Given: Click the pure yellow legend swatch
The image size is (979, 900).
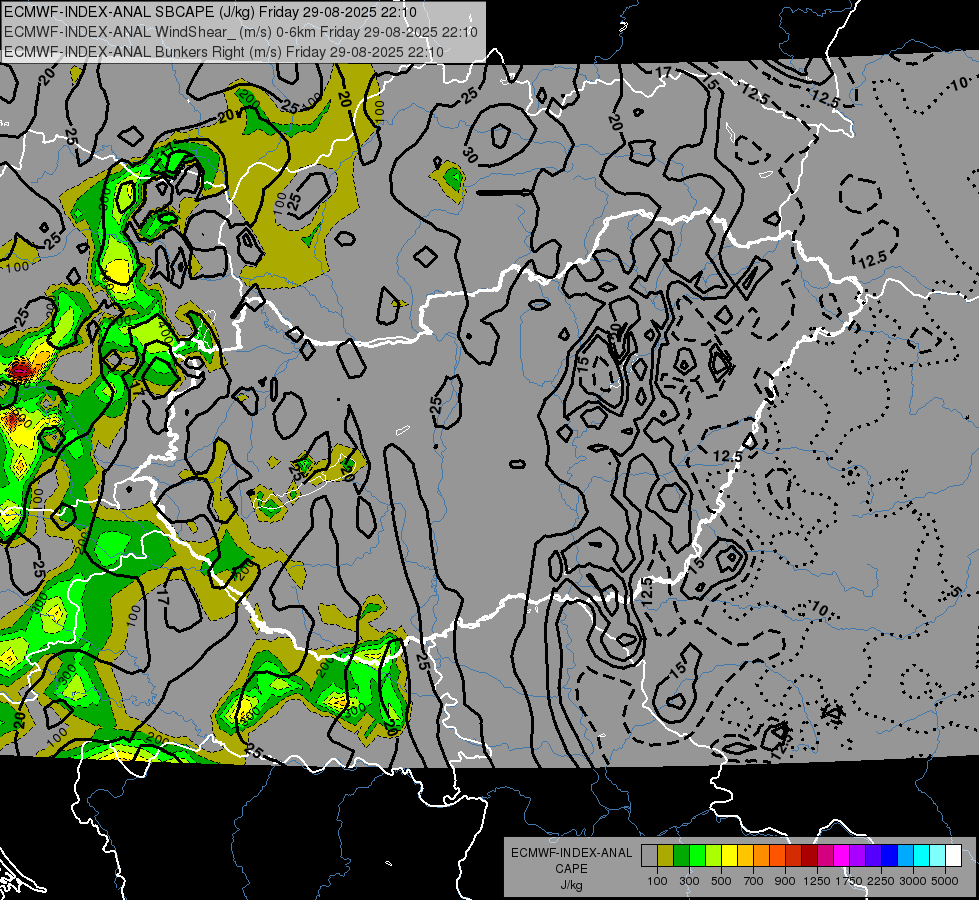Looking at the screenshot, I should point(730,855).
